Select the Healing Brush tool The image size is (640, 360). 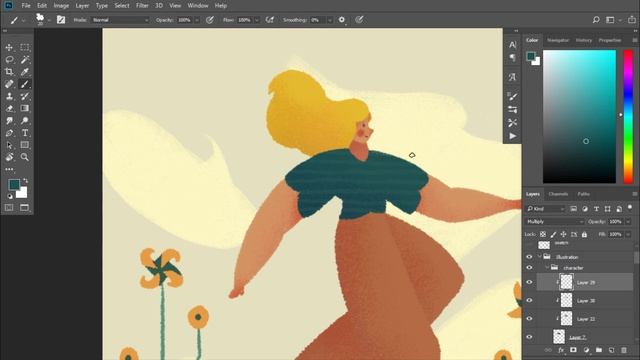pyautogui.click(x=9, y=84)
